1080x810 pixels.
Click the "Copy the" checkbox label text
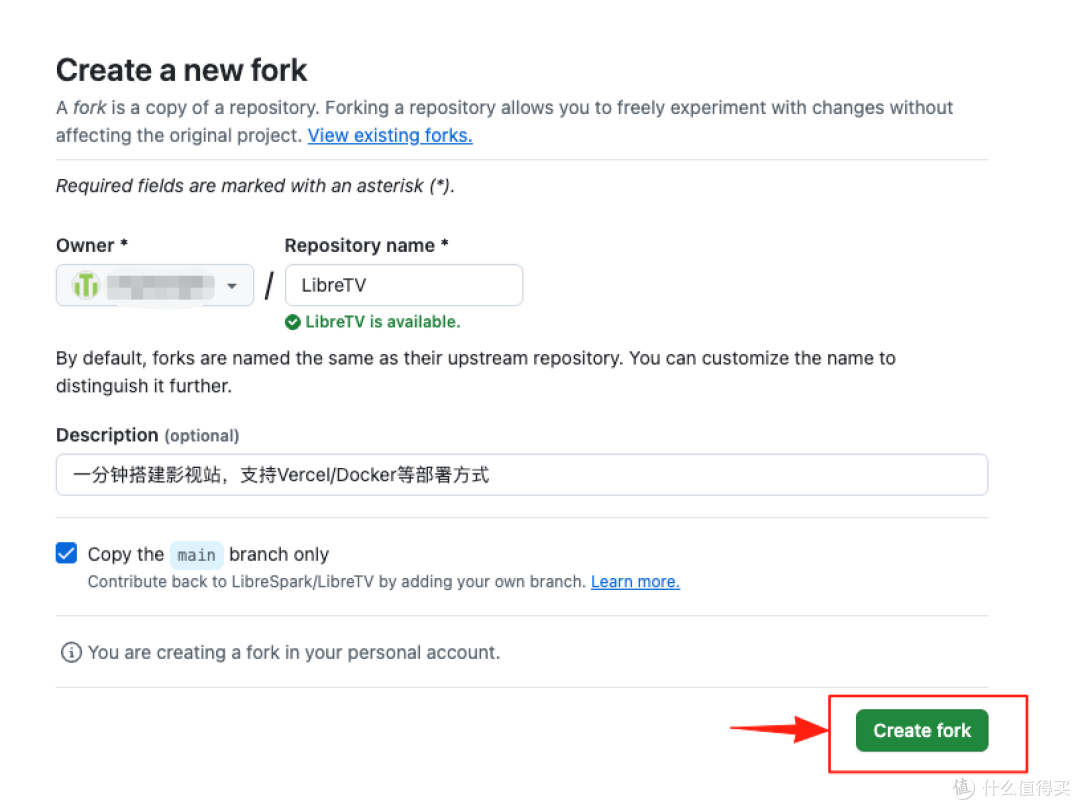[125, 554]
